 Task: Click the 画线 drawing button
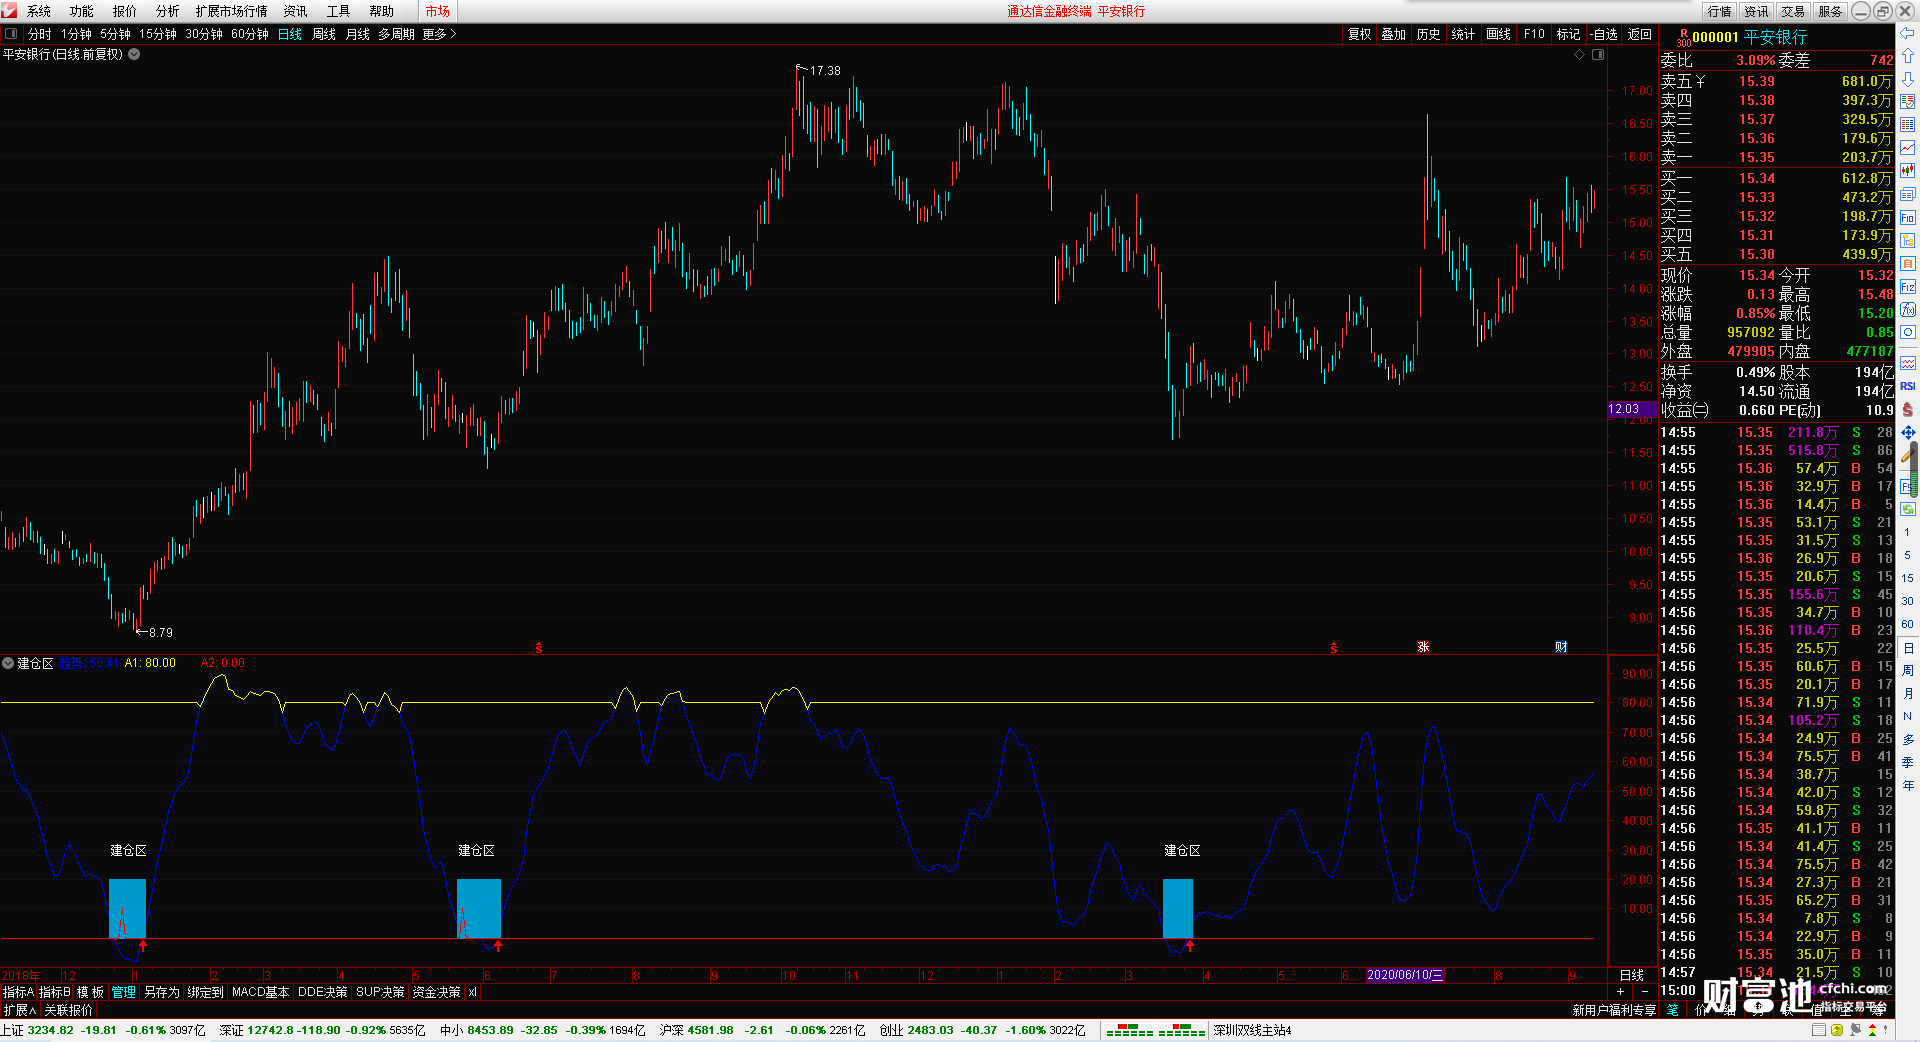(x=1499, y=34)
